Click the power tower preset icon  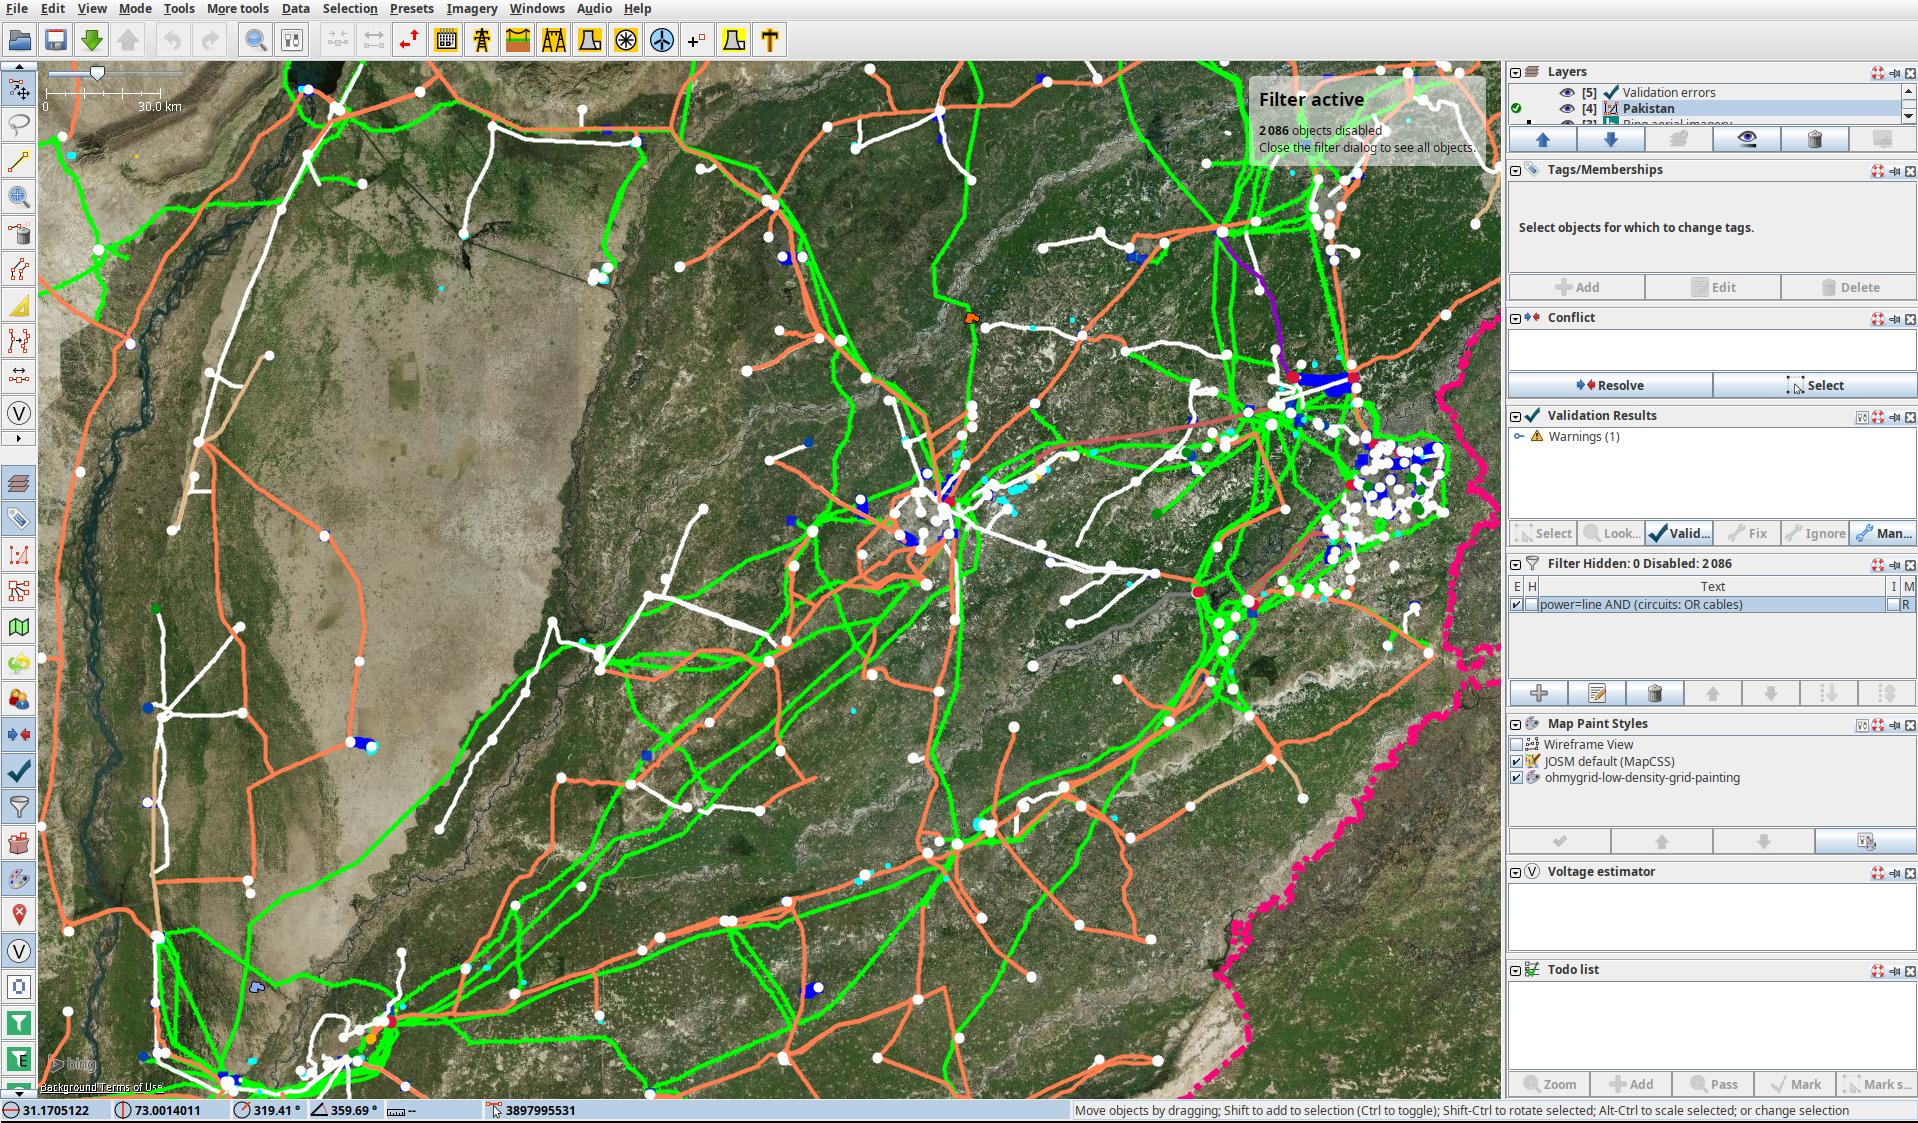coord(482,41)
